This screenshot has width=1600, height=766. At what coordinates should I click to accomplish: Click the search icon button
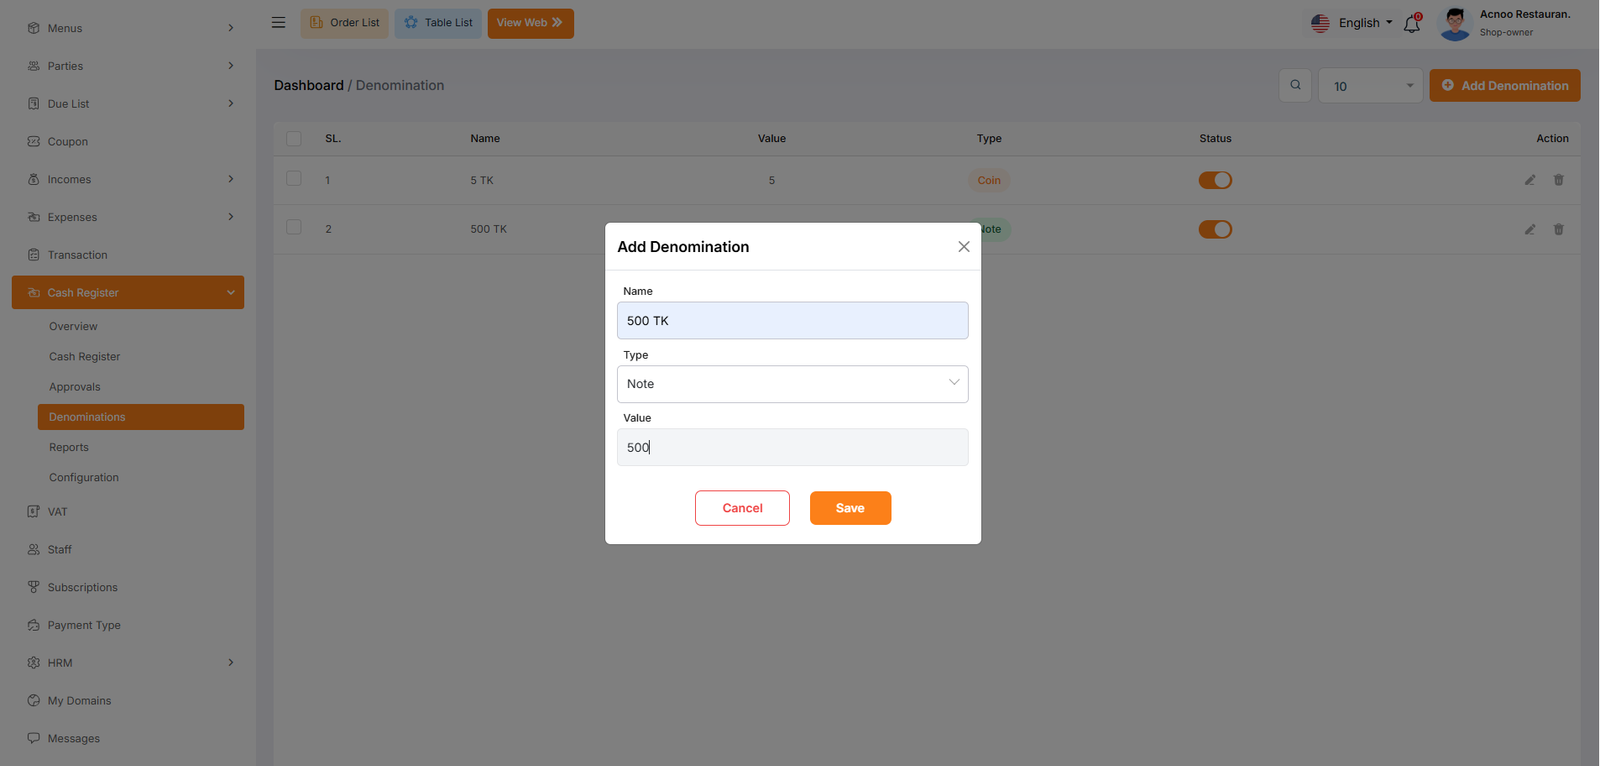[1295, 85]
